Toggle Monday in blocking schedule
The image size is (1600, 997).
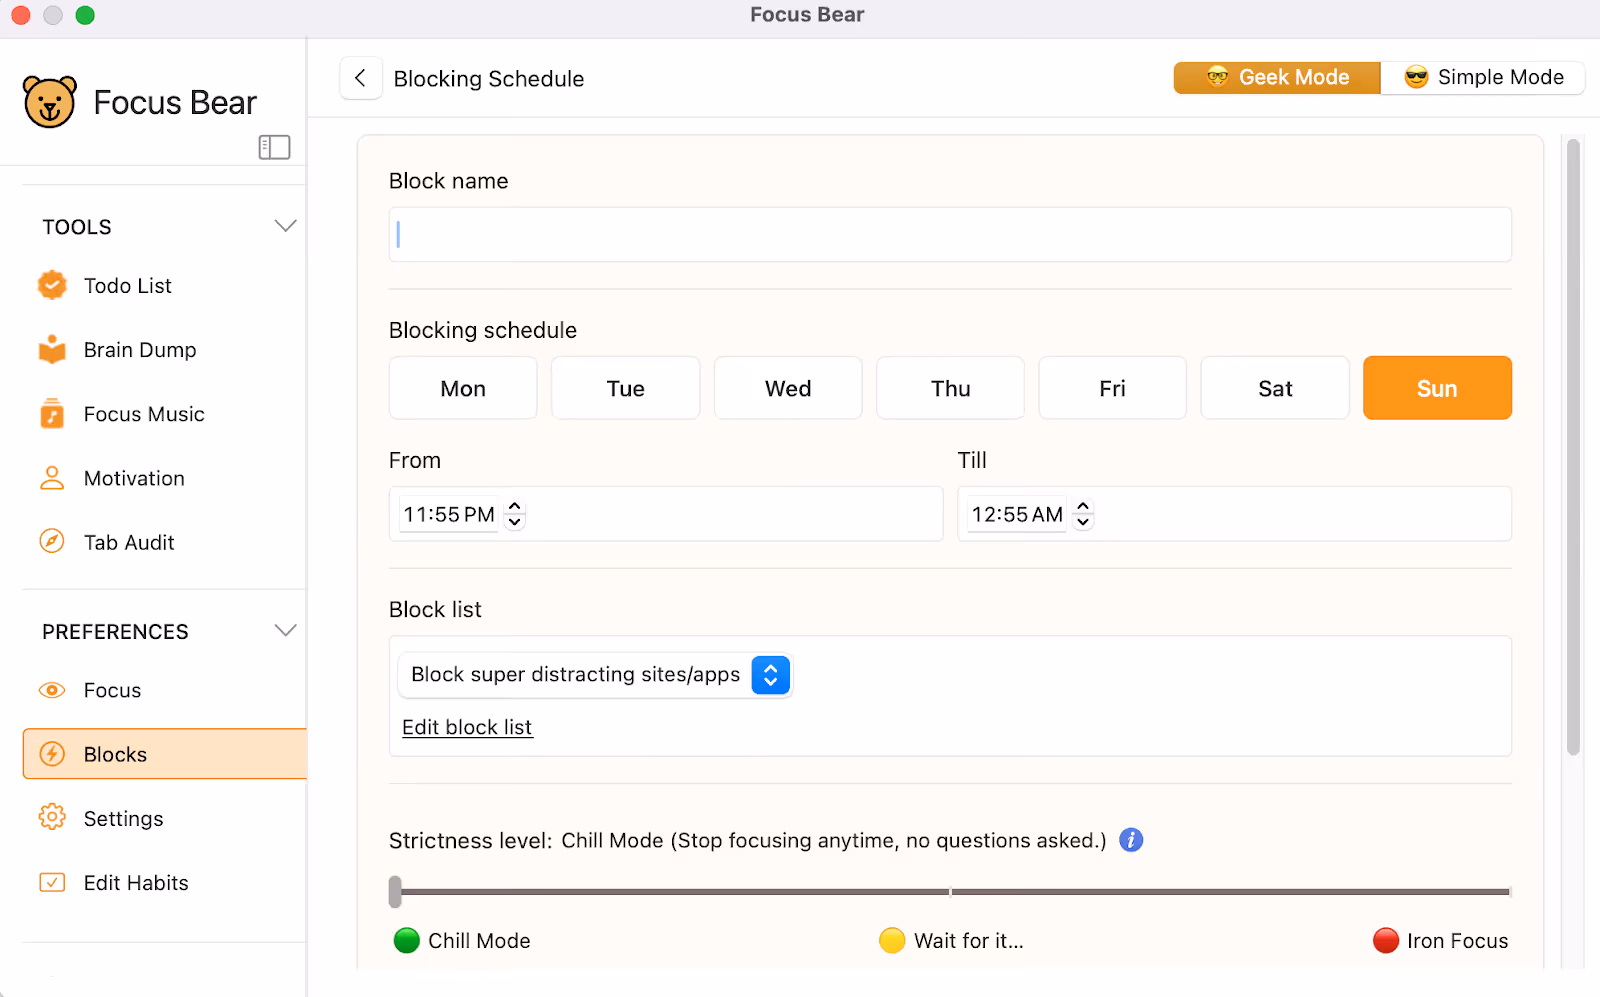[x=463, y=388]
